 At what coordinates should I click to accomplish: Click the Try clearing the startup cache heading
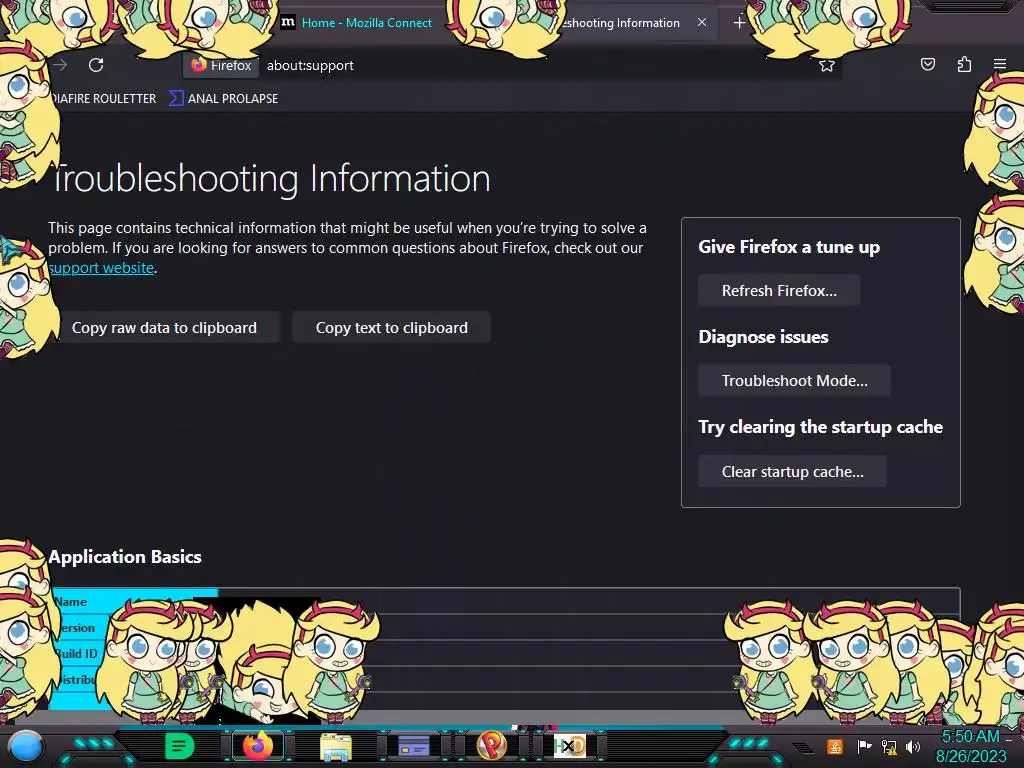pos(820,427)
